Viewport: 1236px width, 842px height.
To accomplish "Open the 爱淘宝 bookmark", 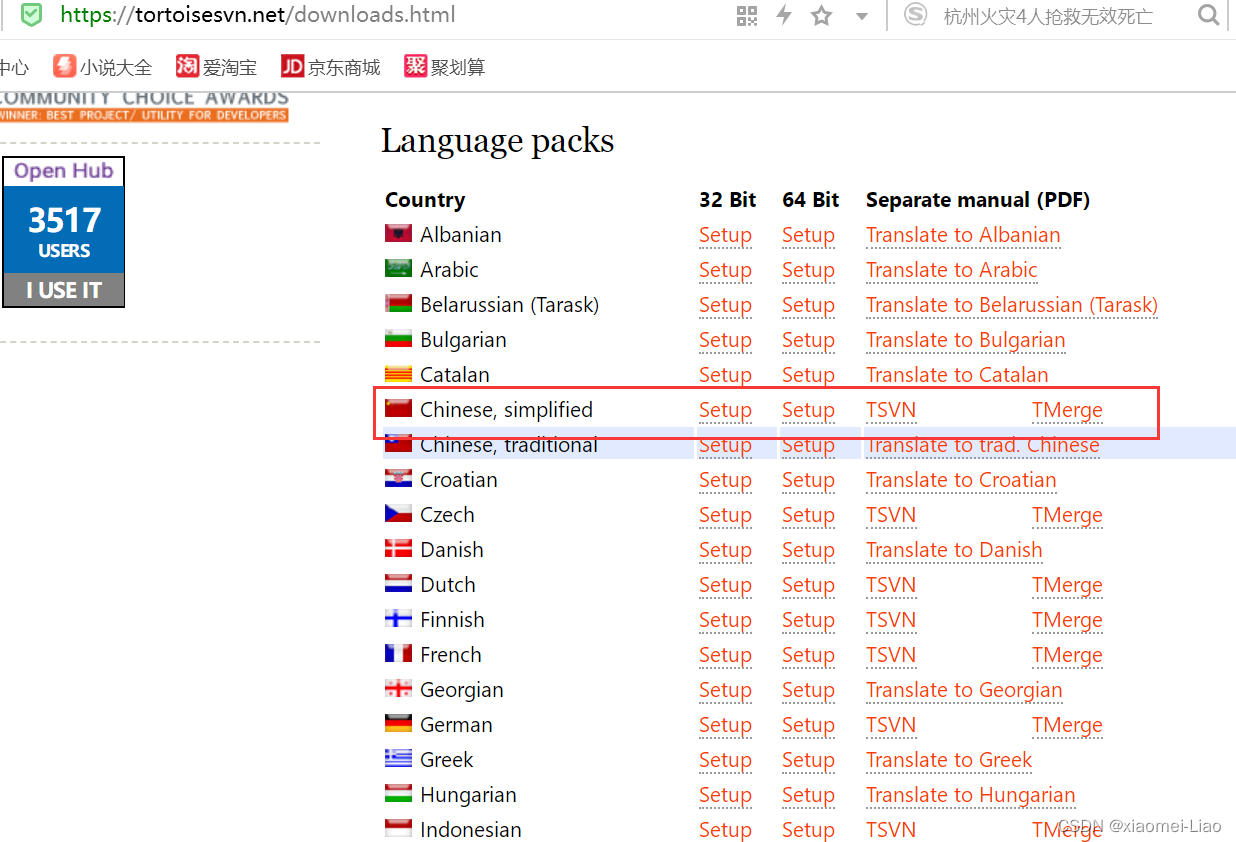I will [217, 67].
